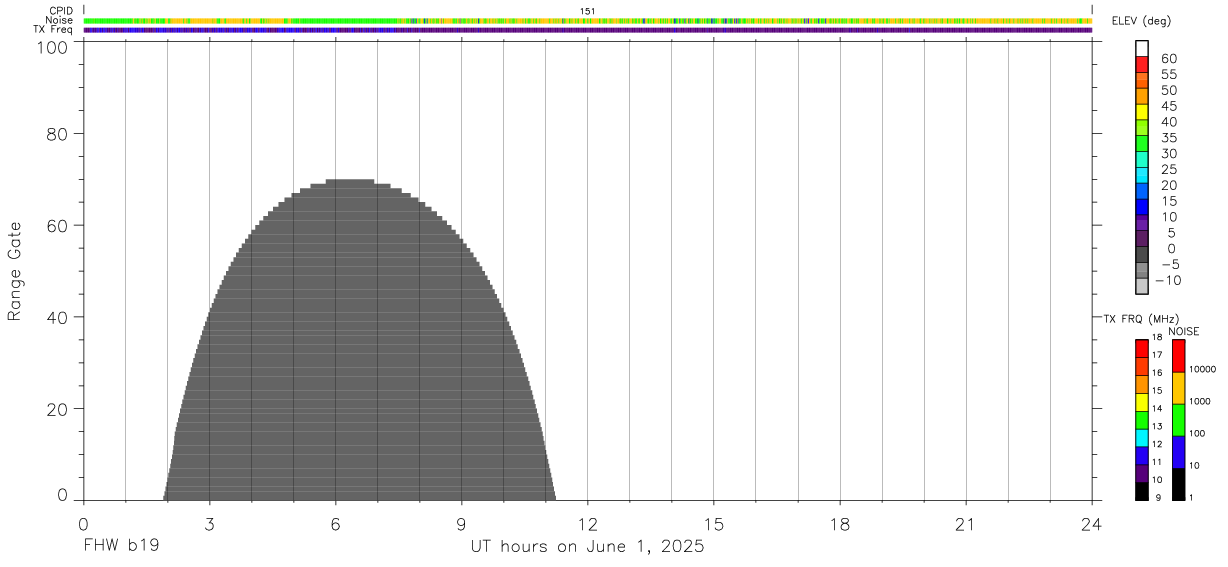This screenshot has width=1228, height=567.
Task: Click the x-axis hour label "21"
Action: point(965,524)
